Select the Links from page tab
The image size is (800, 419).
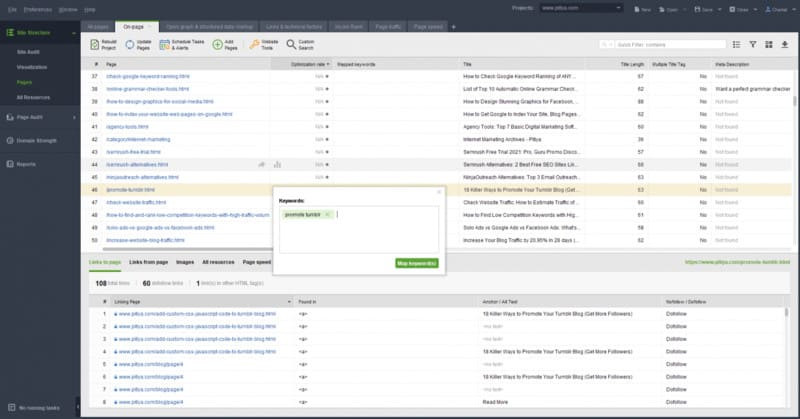(149, 262)
